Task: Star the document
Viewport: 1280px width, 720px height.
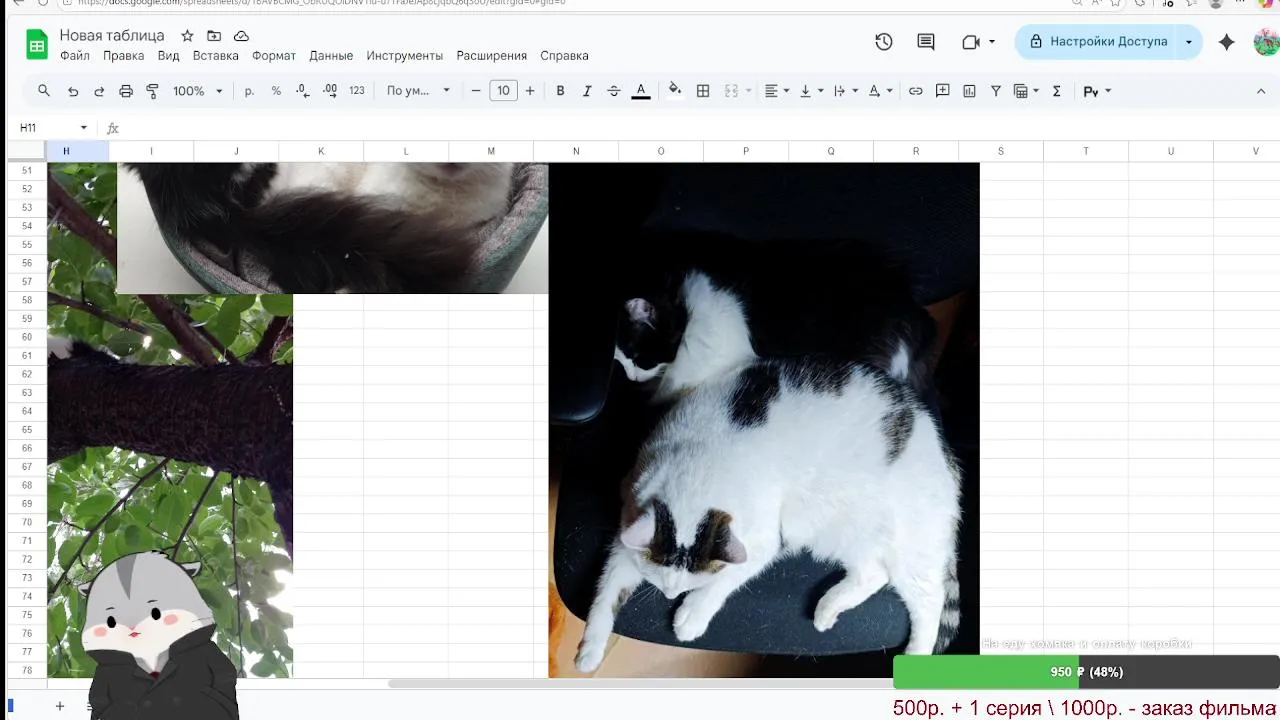Action: point(187,36)
